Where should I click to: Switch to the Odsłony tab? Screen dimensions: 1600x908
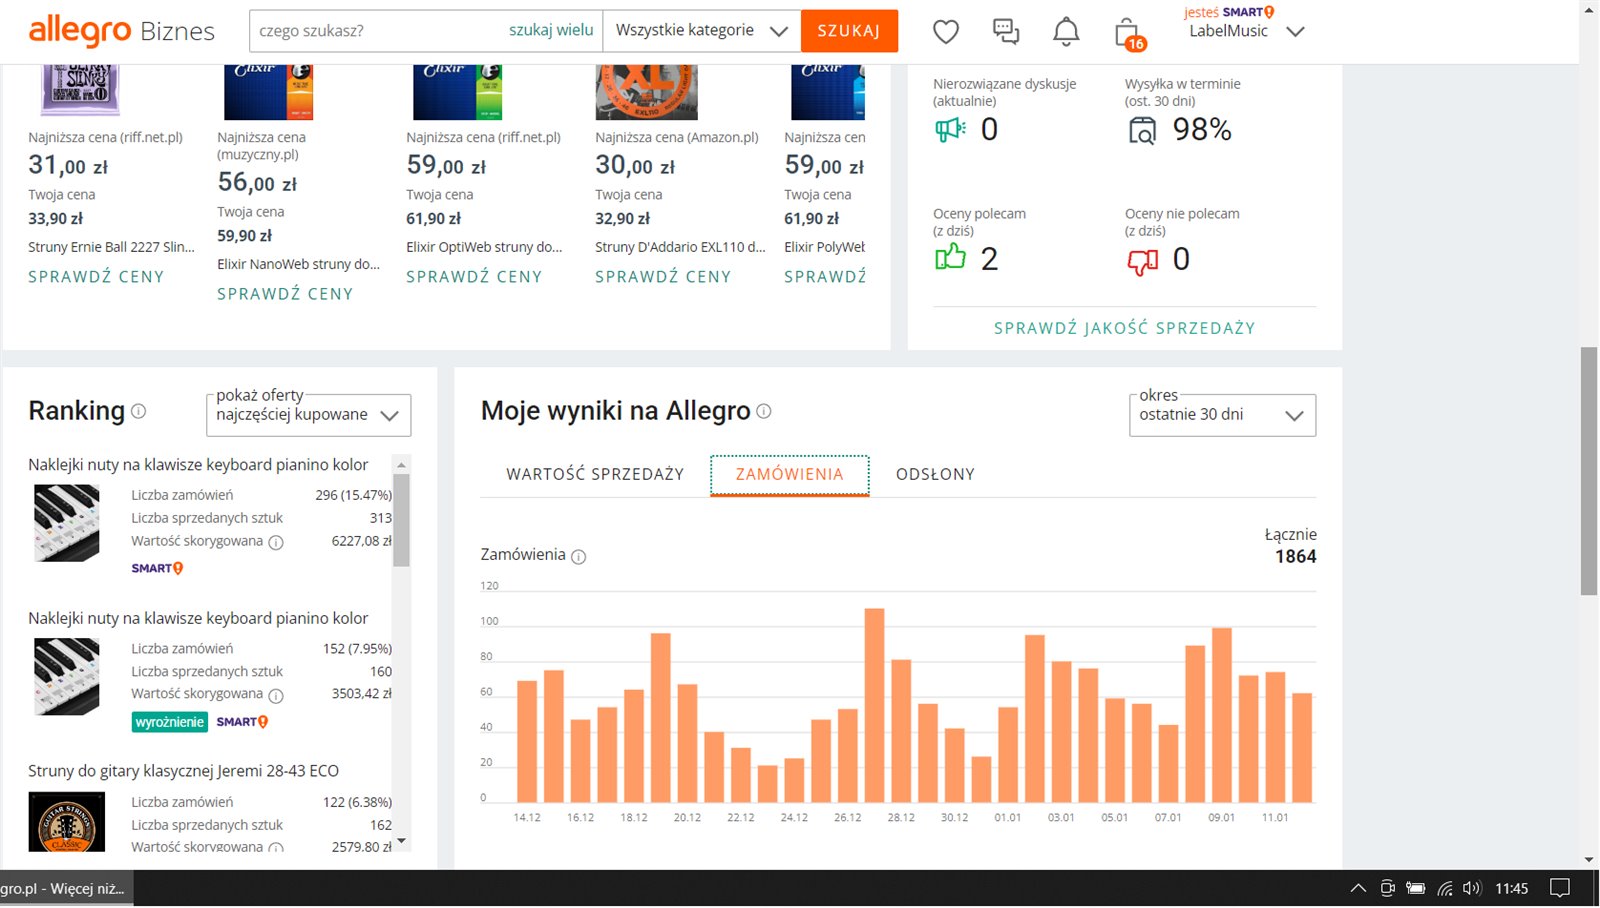[x=935, y=474]
